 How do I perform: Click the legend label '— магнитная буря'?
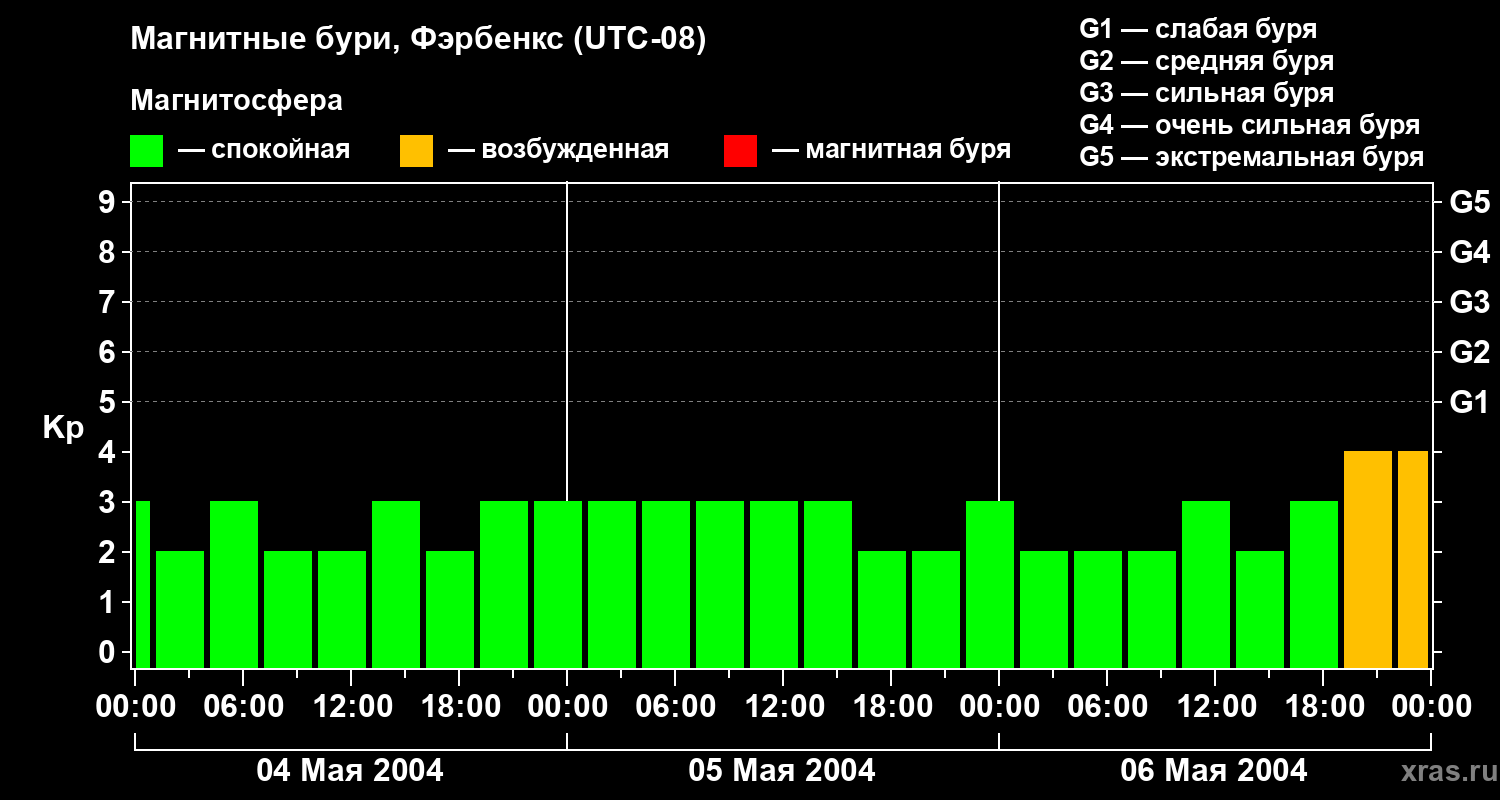coord(891,150)
